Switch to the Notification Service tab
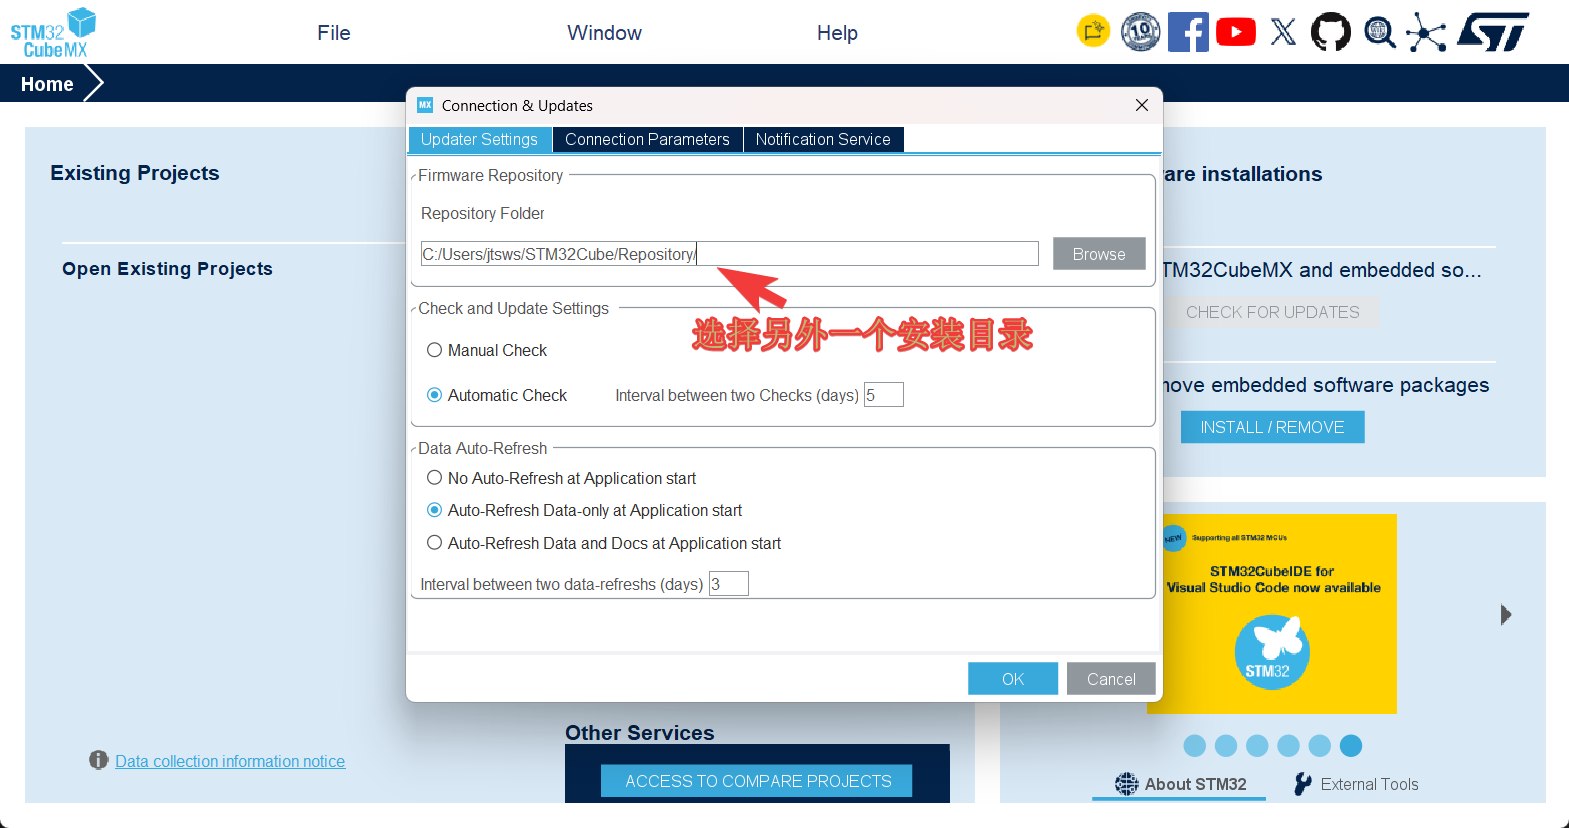This screenshot has height=828, width=1569. 823,140
